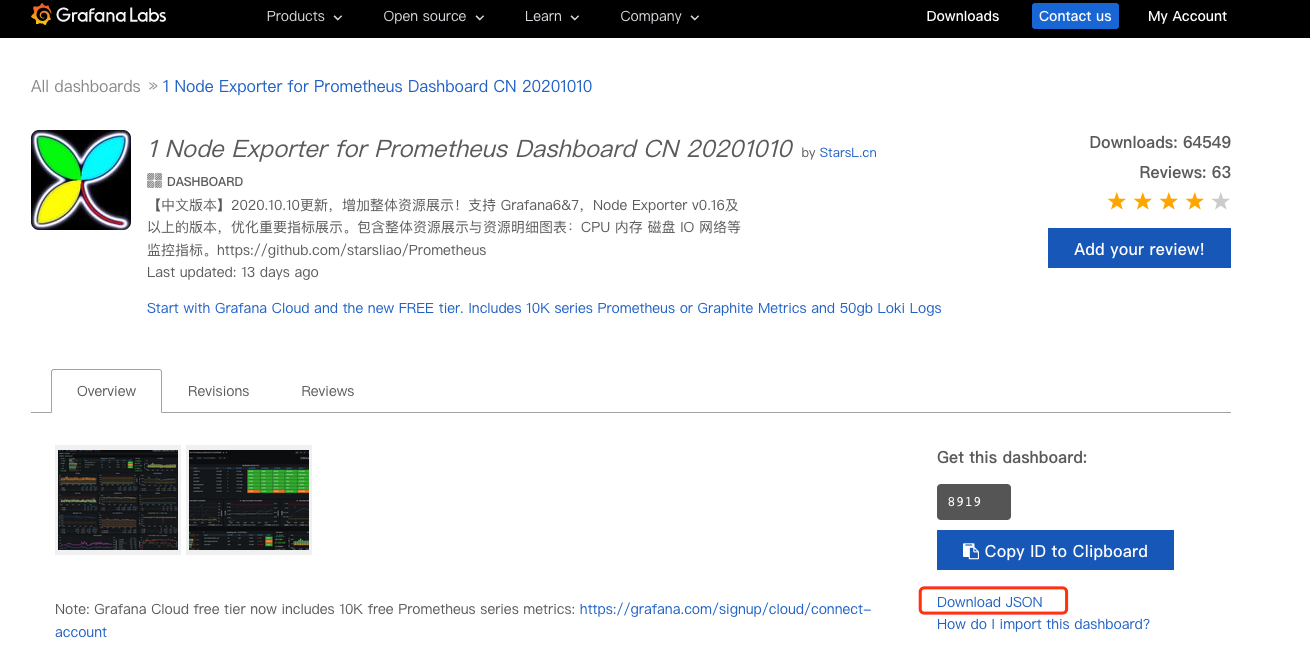1310x652 pixels.
Task: Click Copy ID to Clipboard
Action: click(x=1055, y=551)
